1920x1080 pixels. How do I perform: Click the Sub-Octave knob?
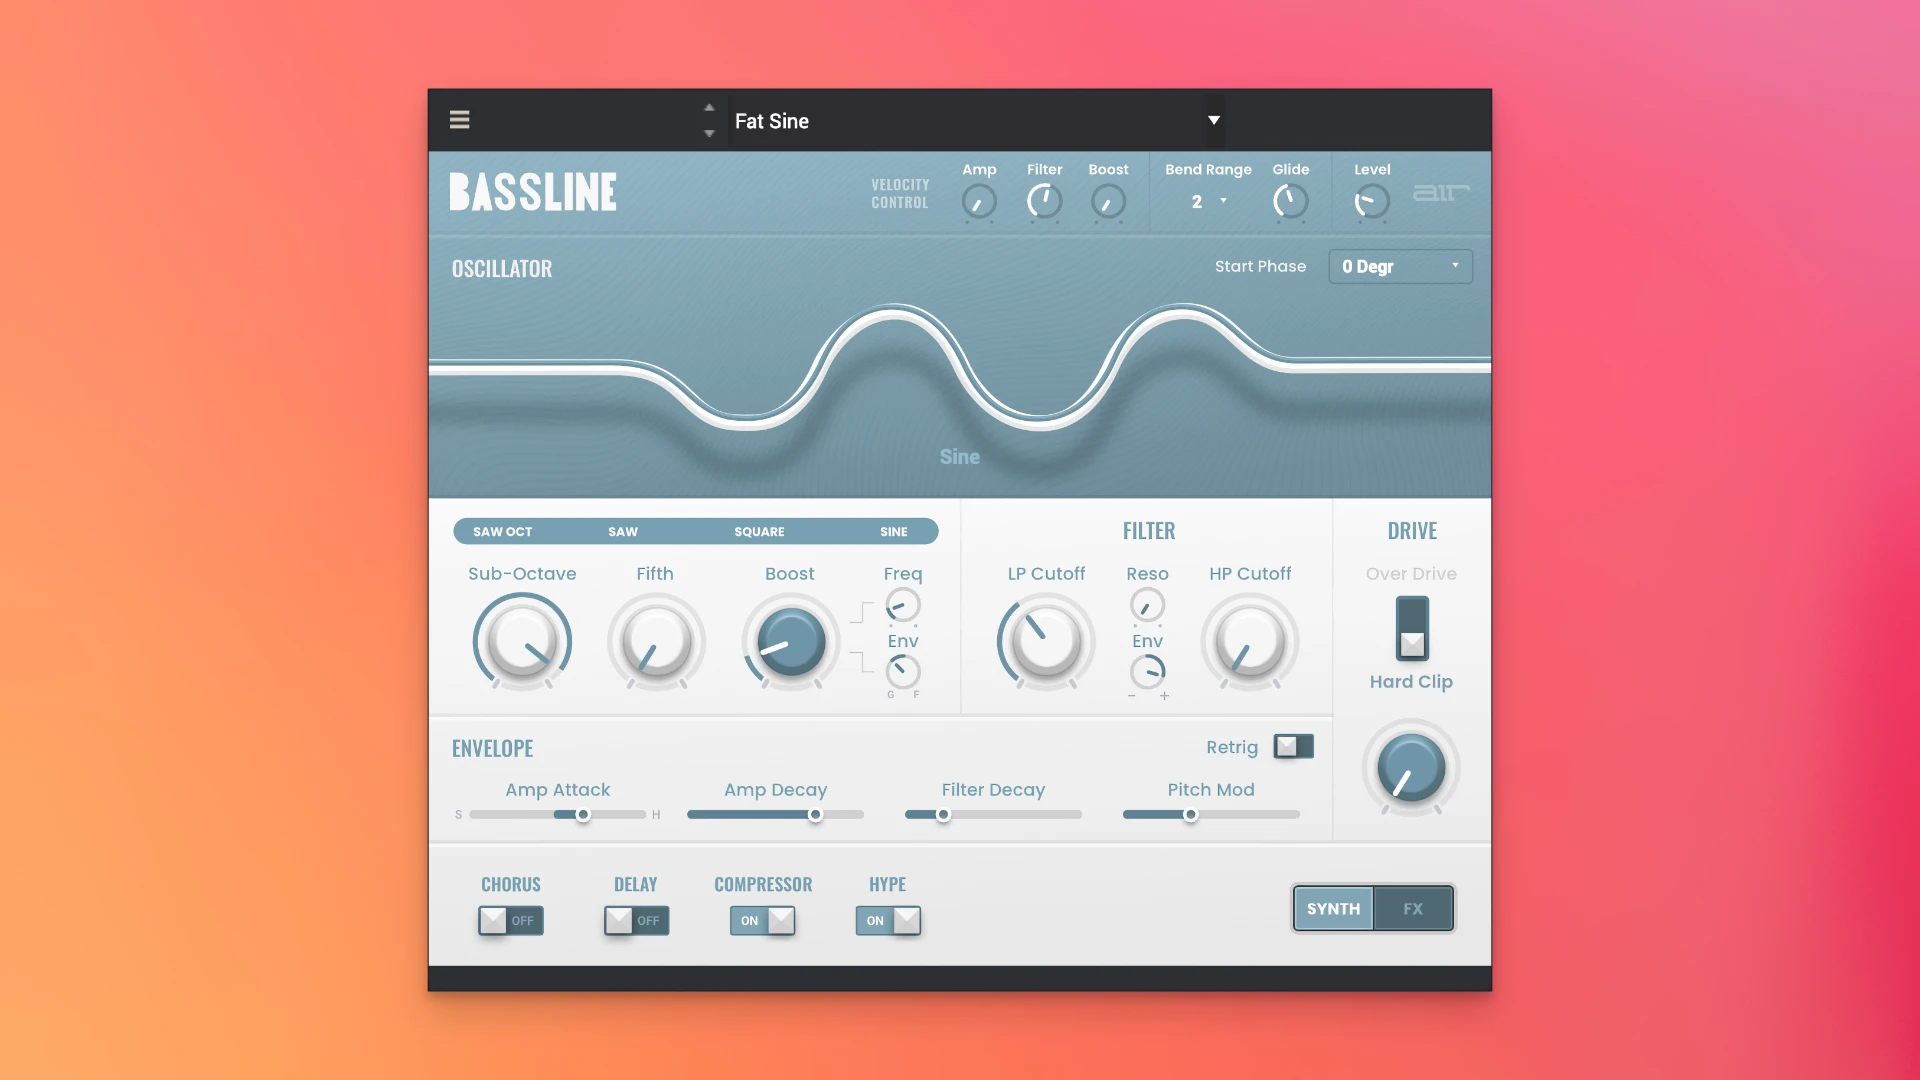click(x=522, y=642)
